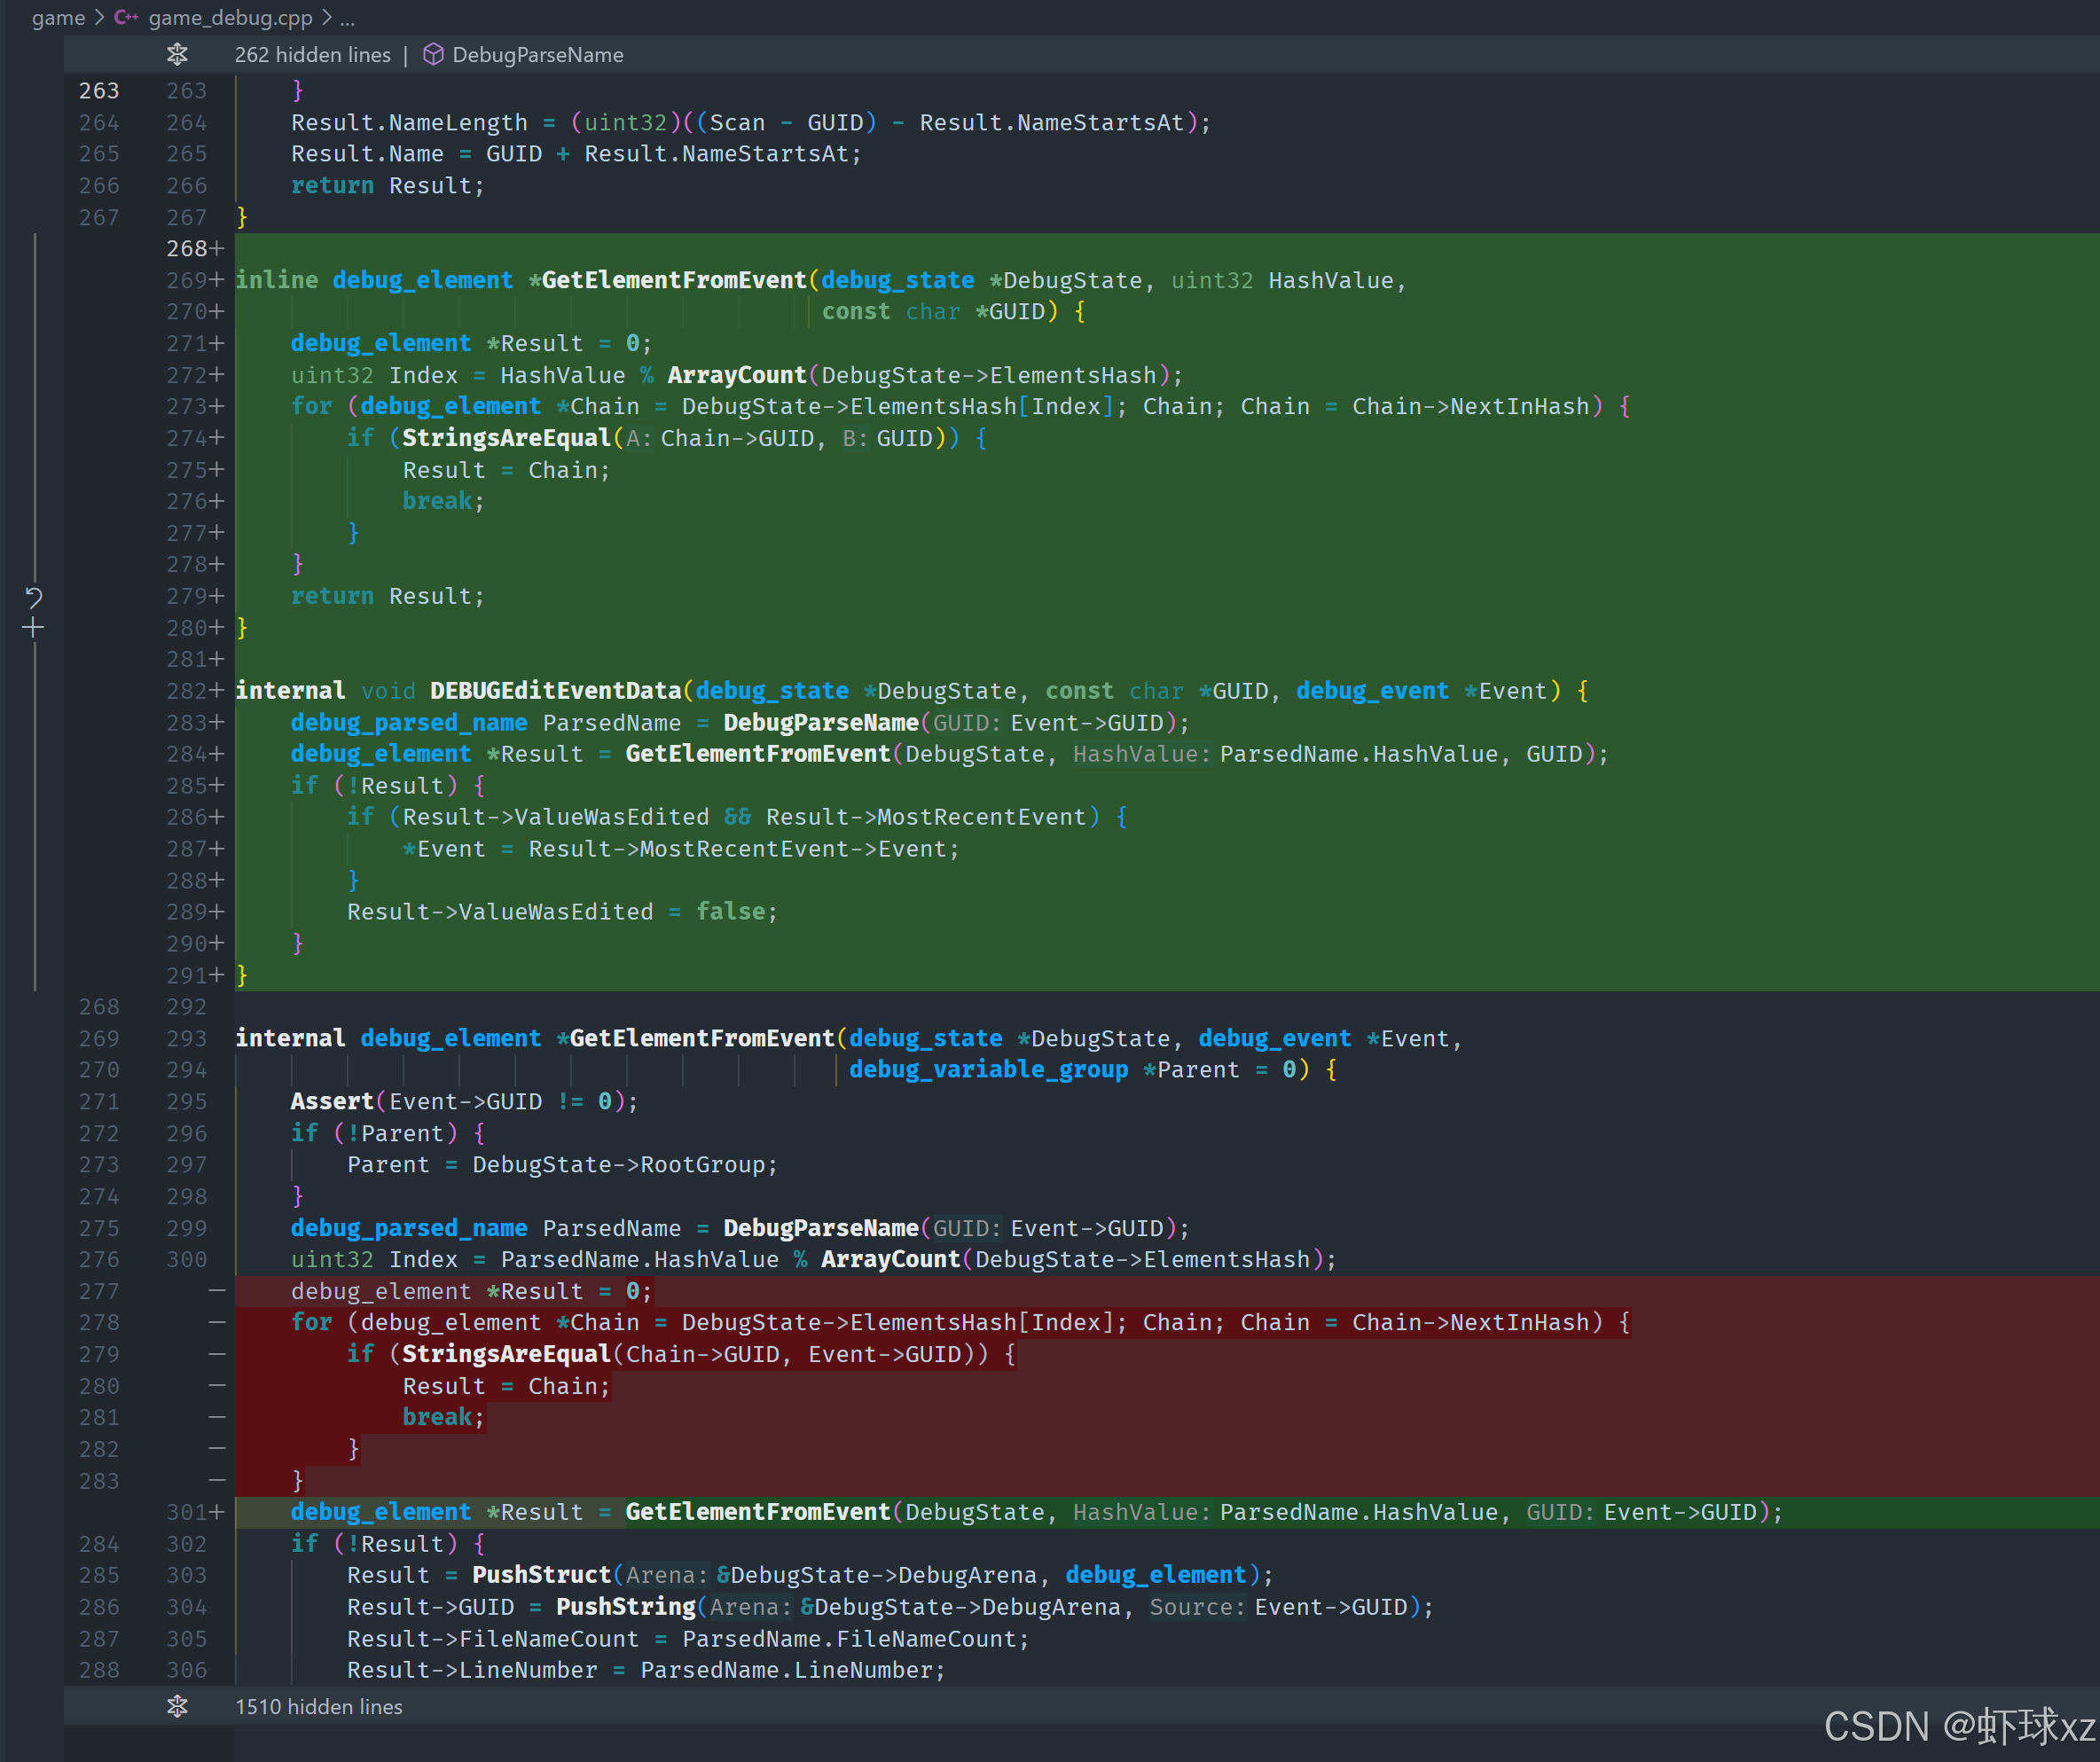Viewport: 2100px width, 1762px height.
Task: Click unfold icon beside 1510 hidden lines
Action: tap(177, 1706)
